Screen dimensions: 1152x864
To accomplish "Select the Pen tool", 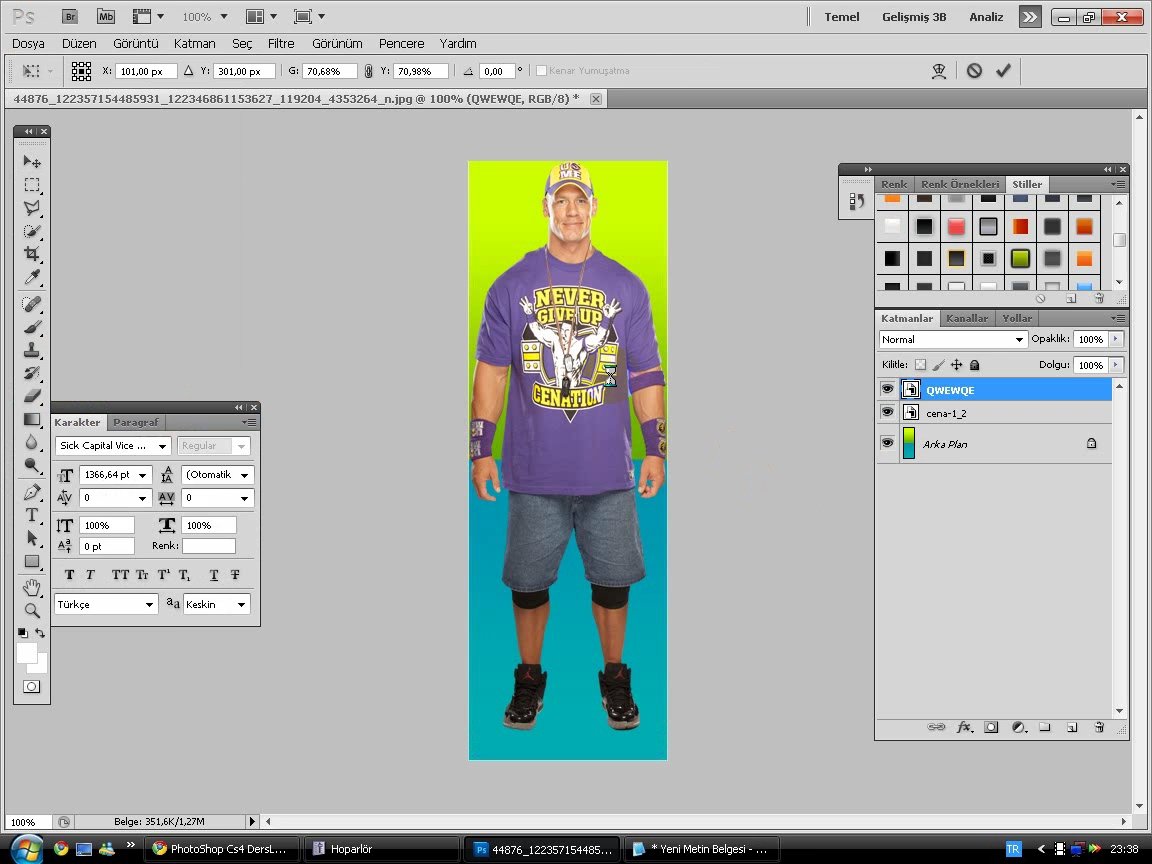I will (x=32, y=492).
